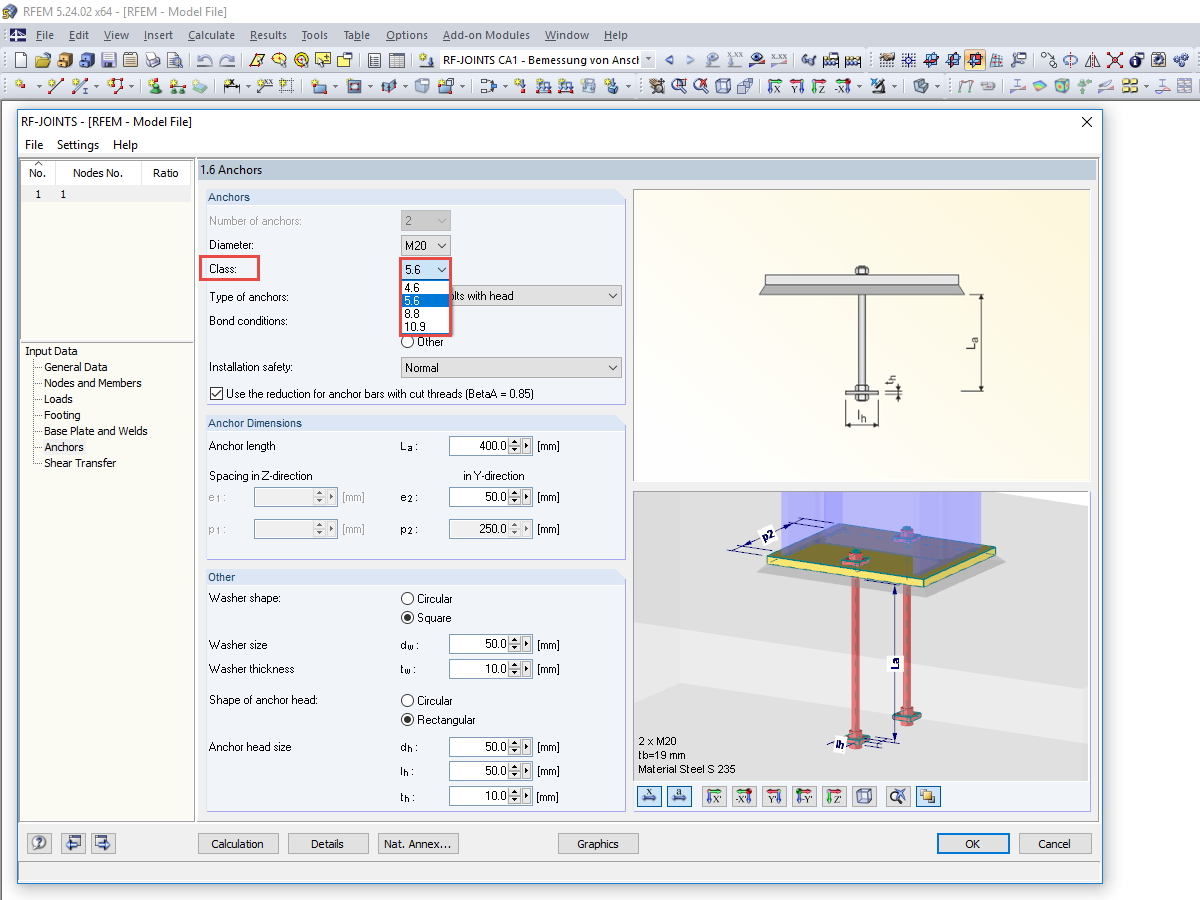Open the Add-on Modules menu
The width and height of the screenshot is (1200, 900).
[486, 35]
